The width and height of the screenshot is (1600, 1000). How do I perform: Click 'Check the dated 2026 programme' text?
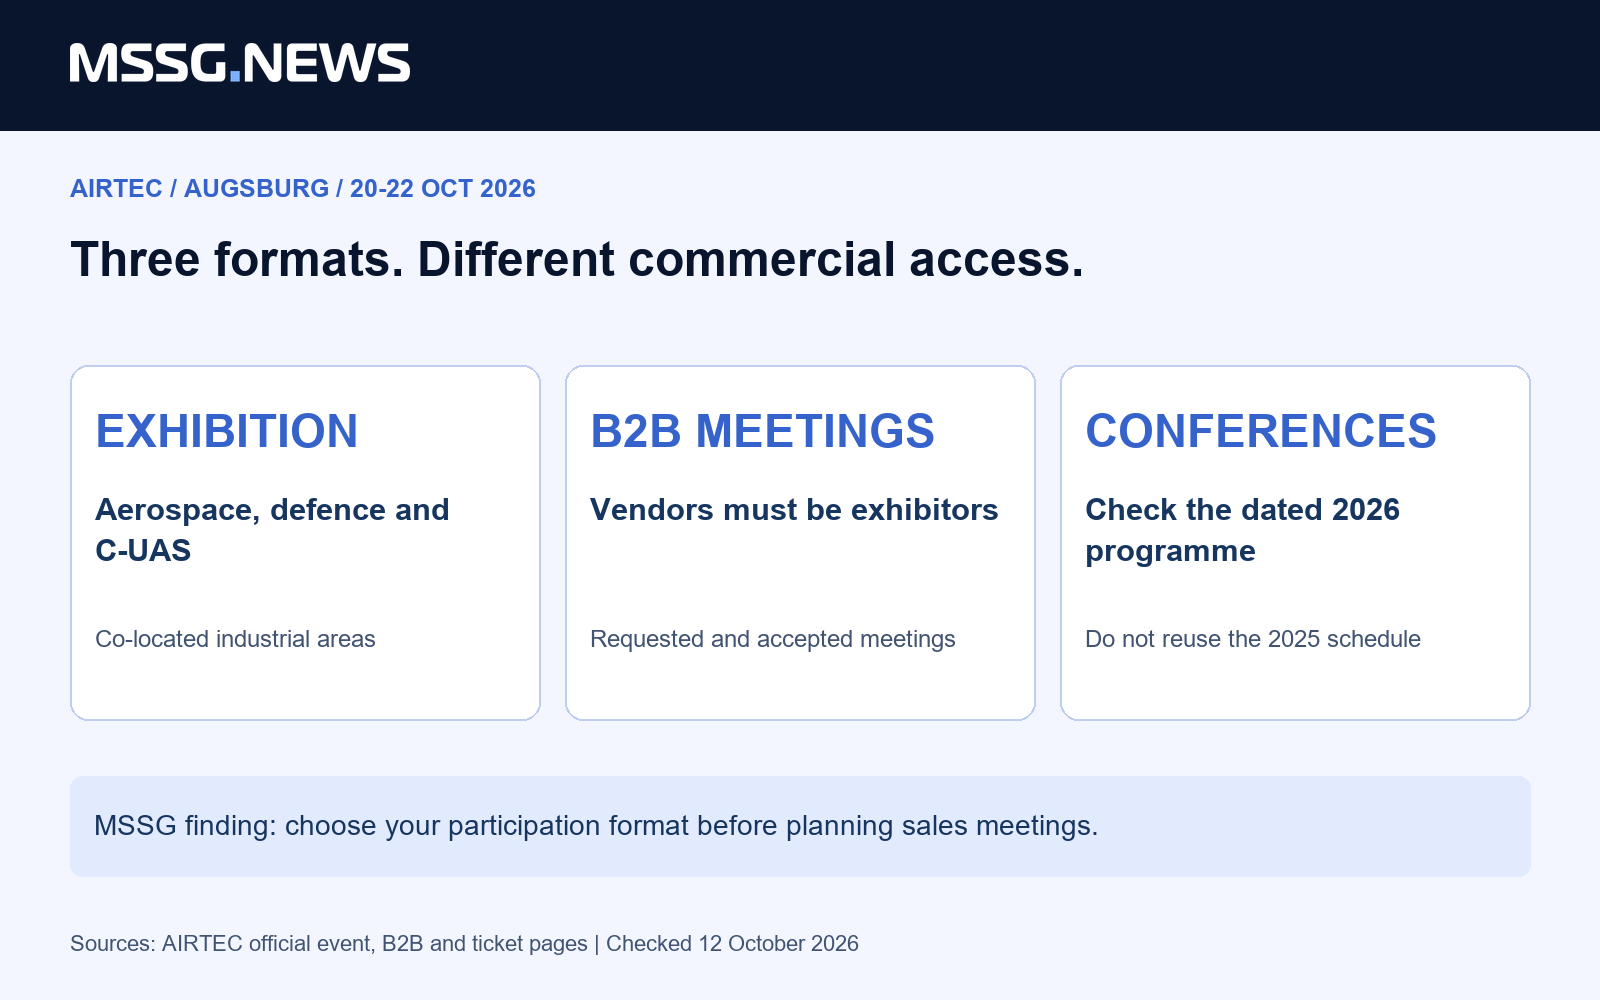point(1242,530)
